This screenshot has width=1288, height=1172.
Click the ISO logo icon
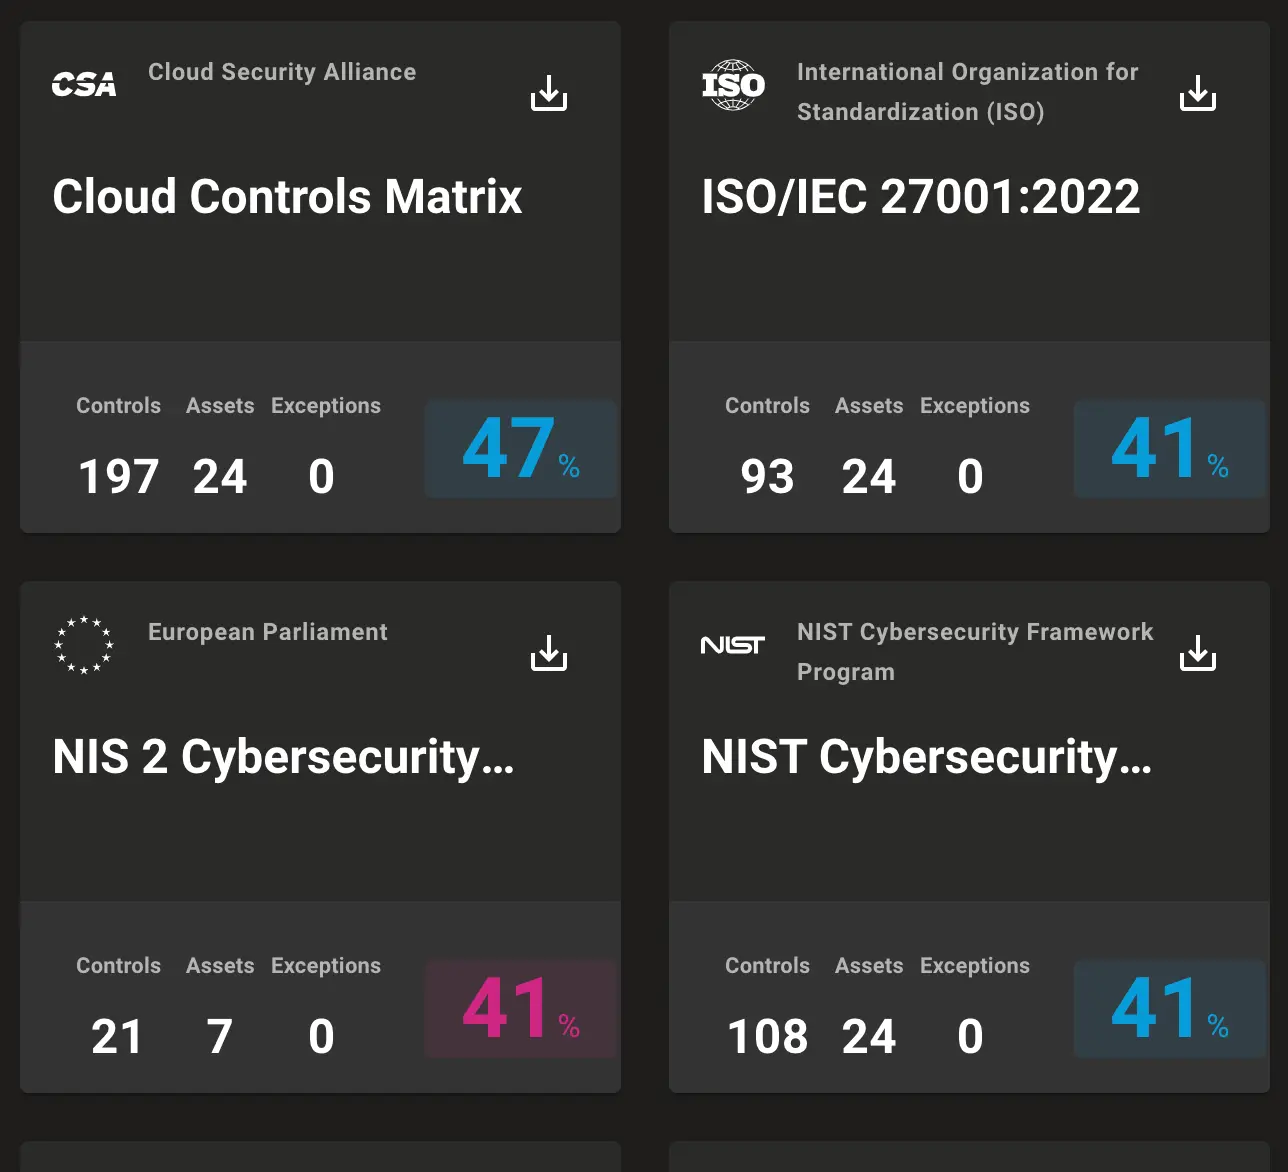click(733, 85)
